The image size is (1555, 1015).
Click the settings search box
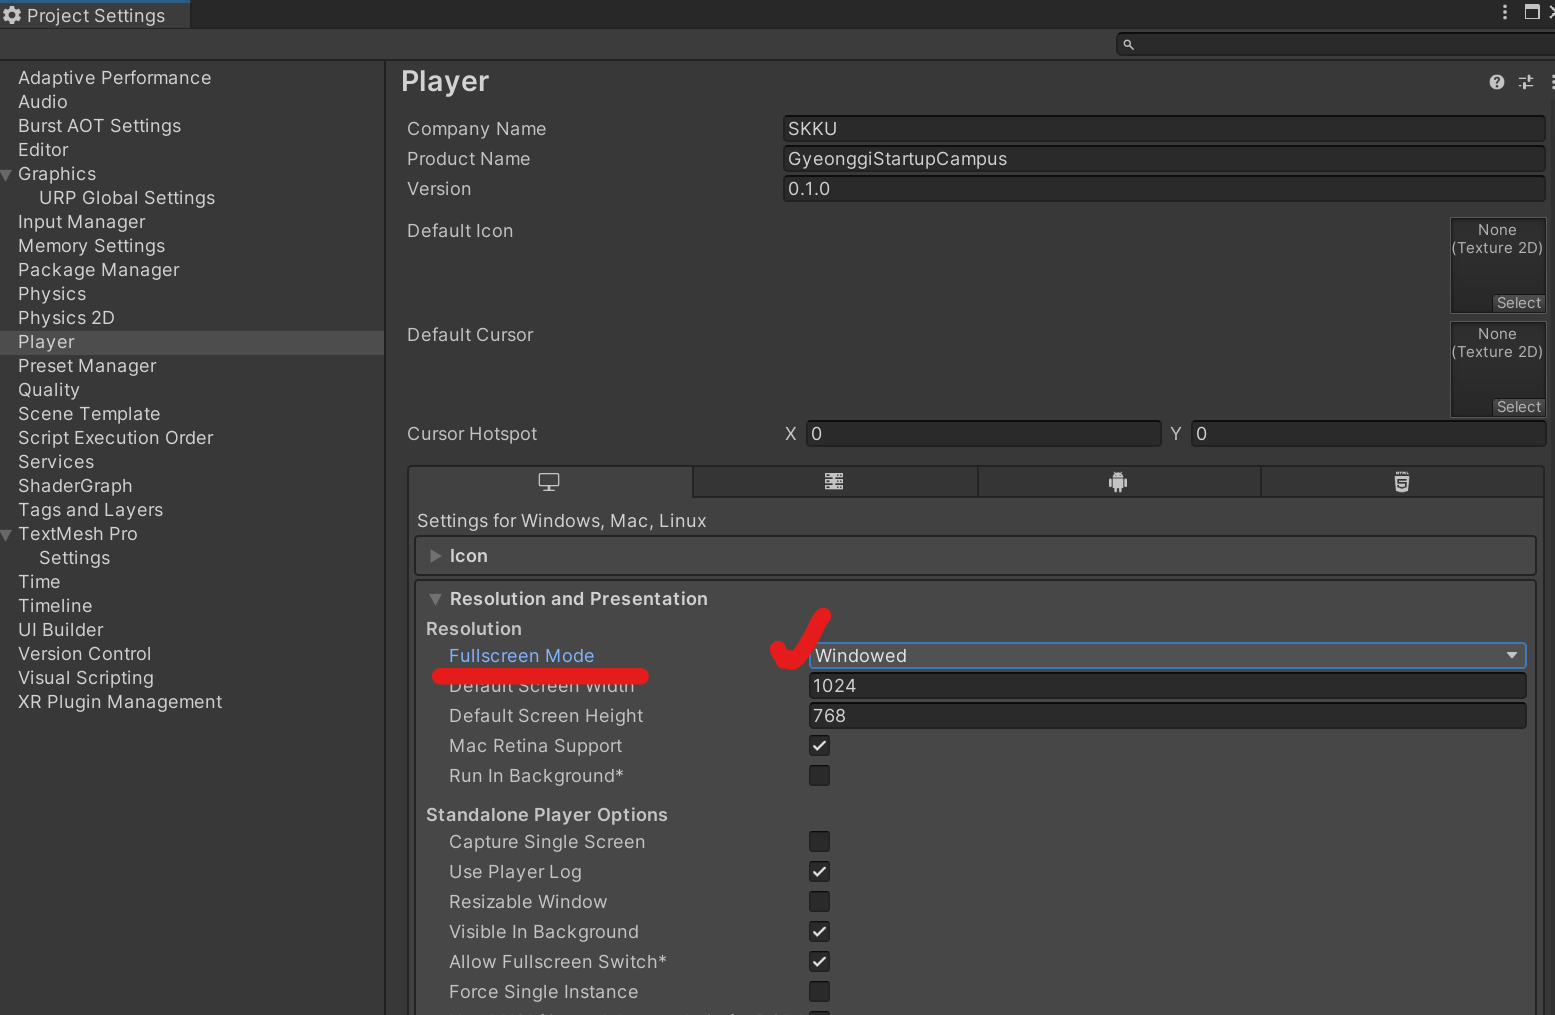(x=1335, y=44)
